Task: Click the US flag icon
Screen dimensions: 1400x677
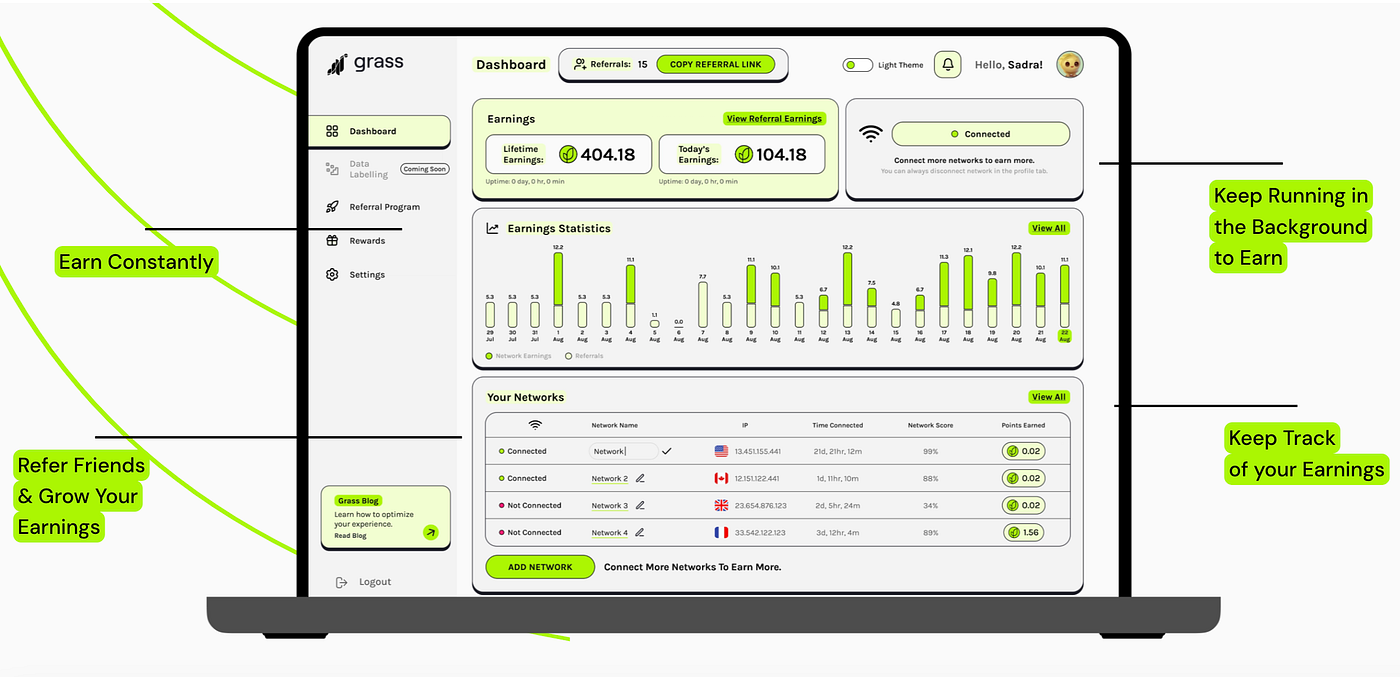Action: tap(721, 451)
